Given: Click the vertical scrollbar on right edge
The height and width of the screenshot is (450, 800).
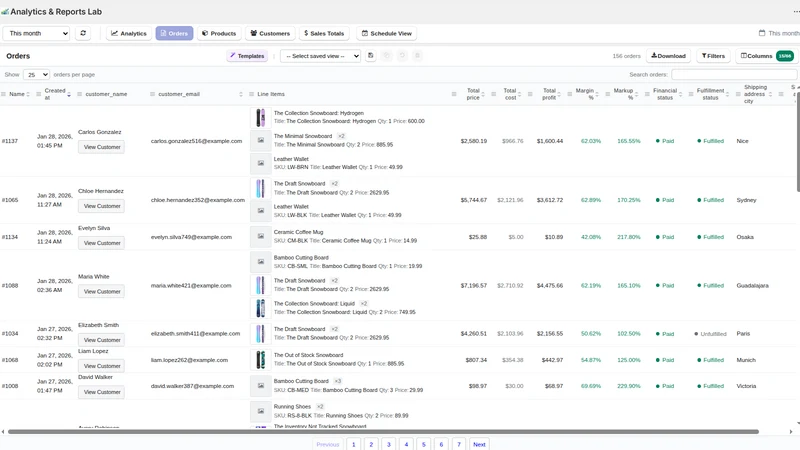Looking at the screenshot, I should click(797, 142).
